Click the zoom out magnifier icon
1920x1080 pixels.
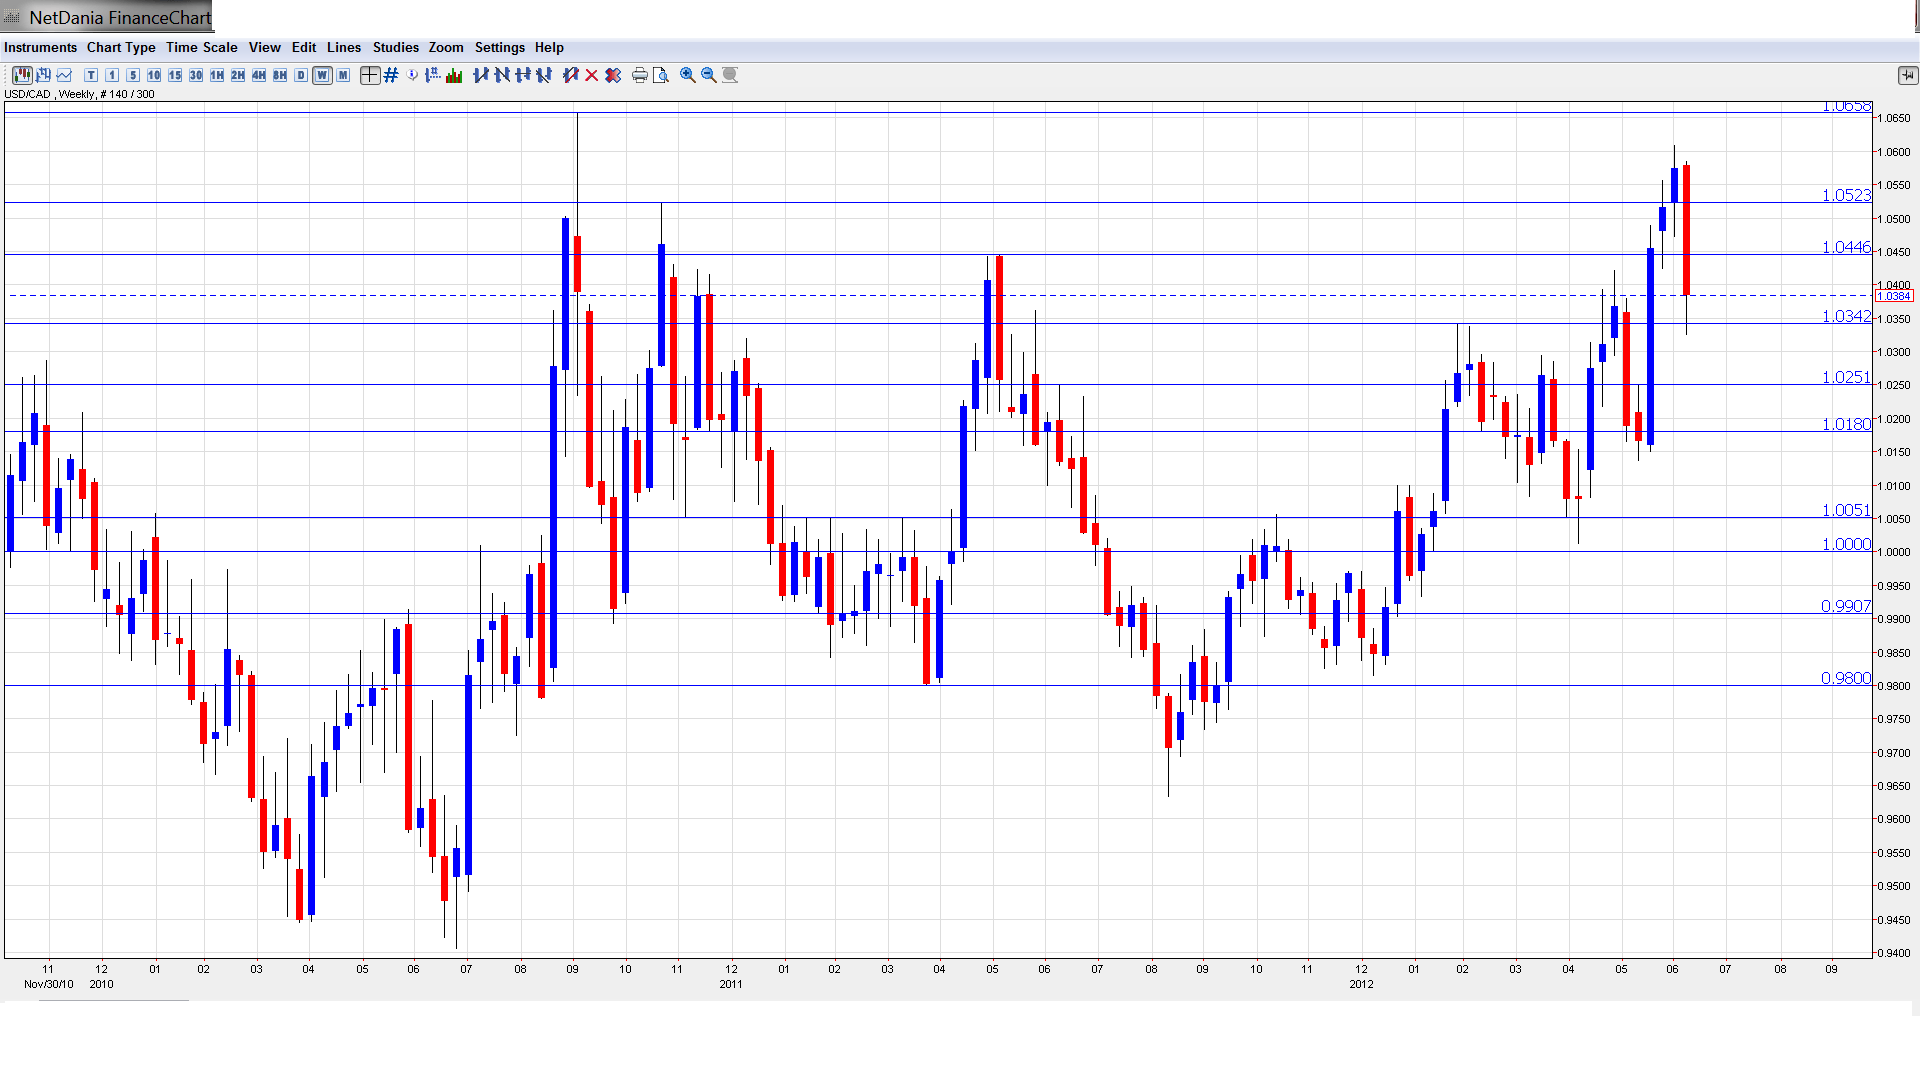709,75
